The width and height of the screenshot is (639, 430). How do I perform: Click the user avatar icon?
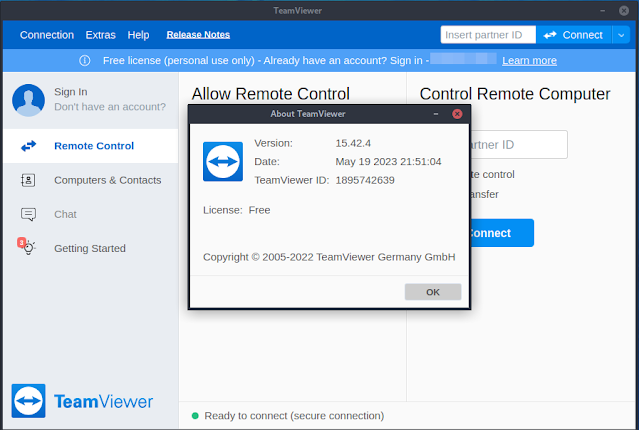(x=29, y=100)
